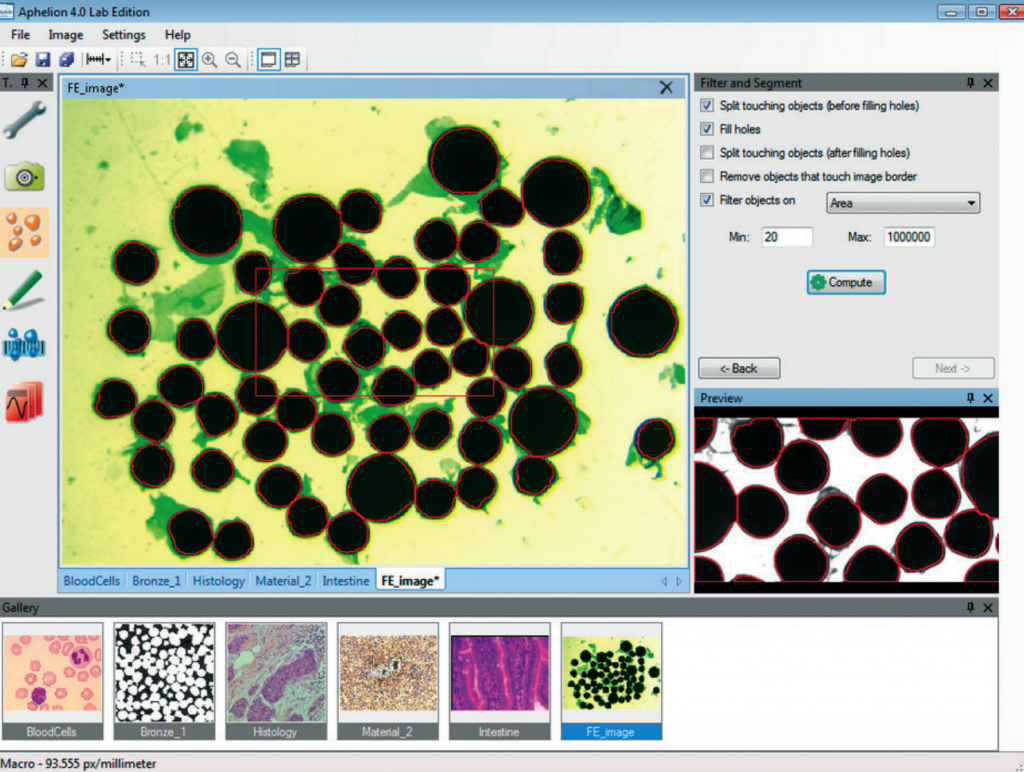
Task: Switch to multi-image grid view layout
Action: click(x=292, y=60)
